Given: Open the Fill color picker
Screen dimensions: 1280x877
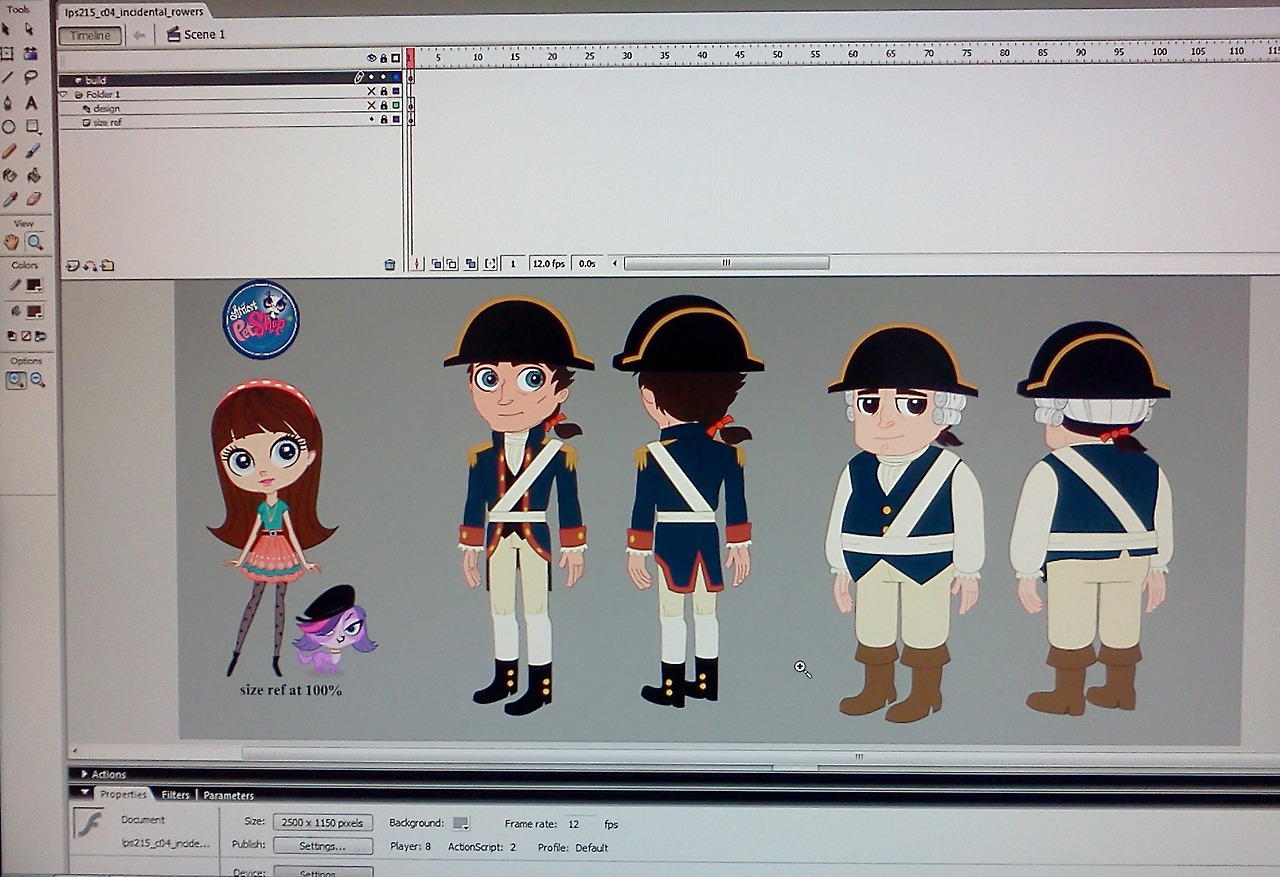Looking at the screenshot, I should click(x=34, y=311).
